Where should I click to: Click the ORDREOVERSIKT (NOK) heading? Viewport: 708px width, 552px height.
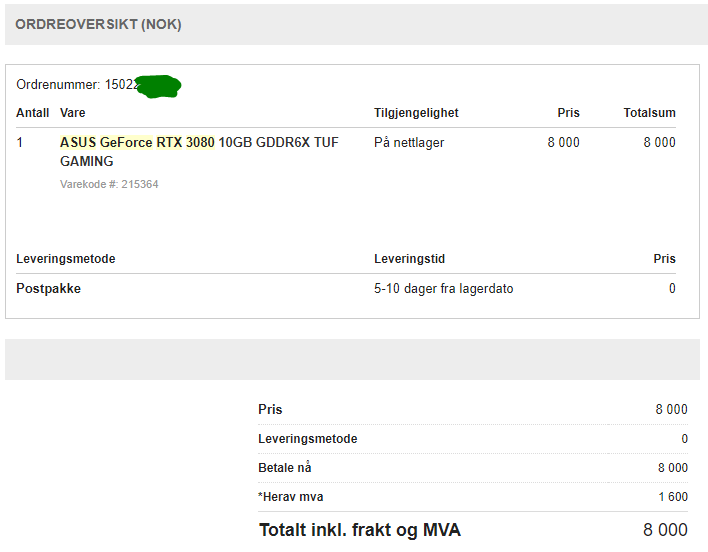coord(98,24)
